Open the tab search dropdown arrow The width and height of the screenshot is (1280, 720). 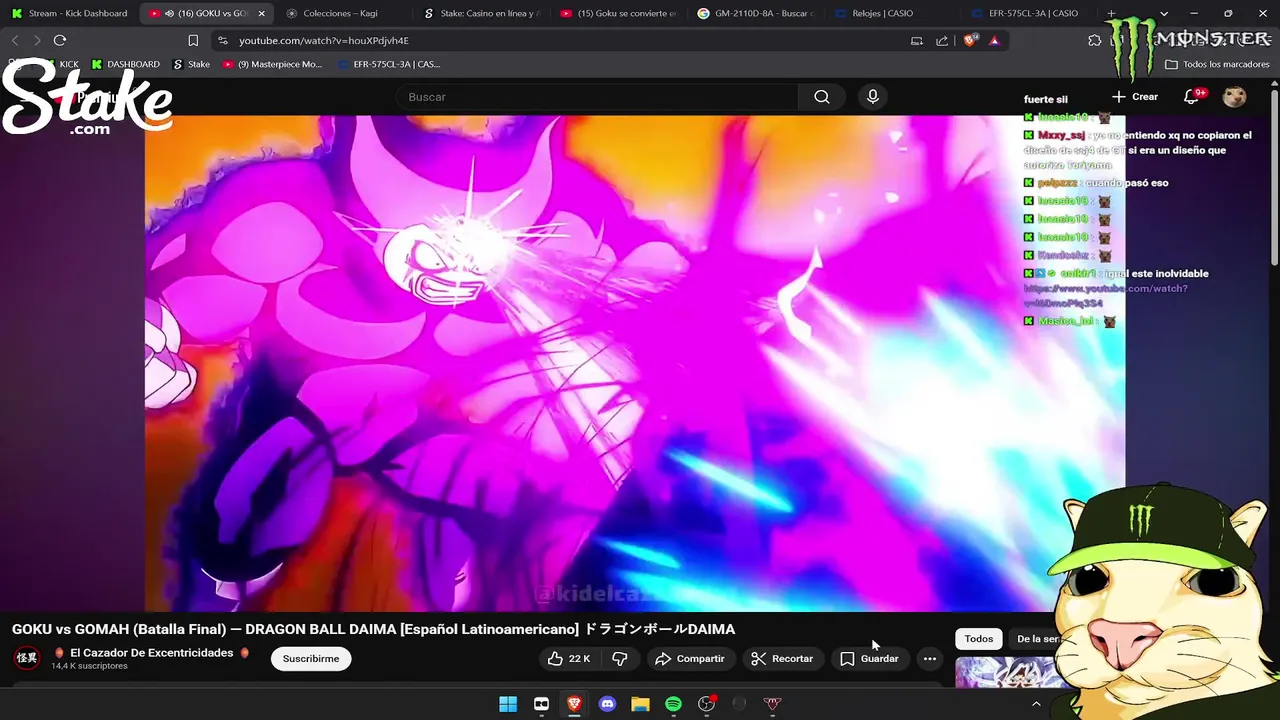[1164, 14]
